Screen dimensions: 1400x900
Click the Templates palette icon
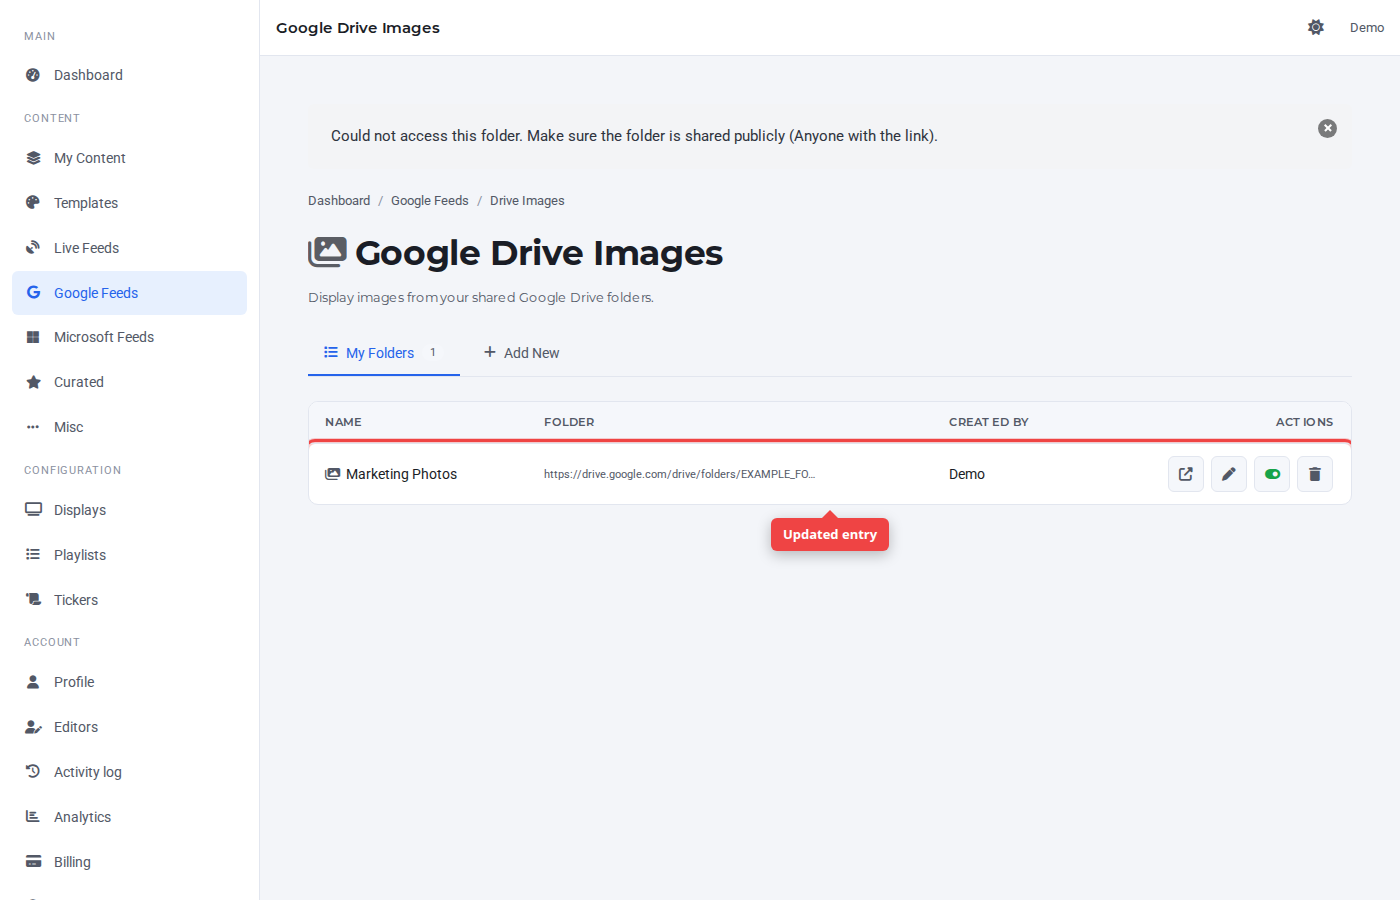33,203
